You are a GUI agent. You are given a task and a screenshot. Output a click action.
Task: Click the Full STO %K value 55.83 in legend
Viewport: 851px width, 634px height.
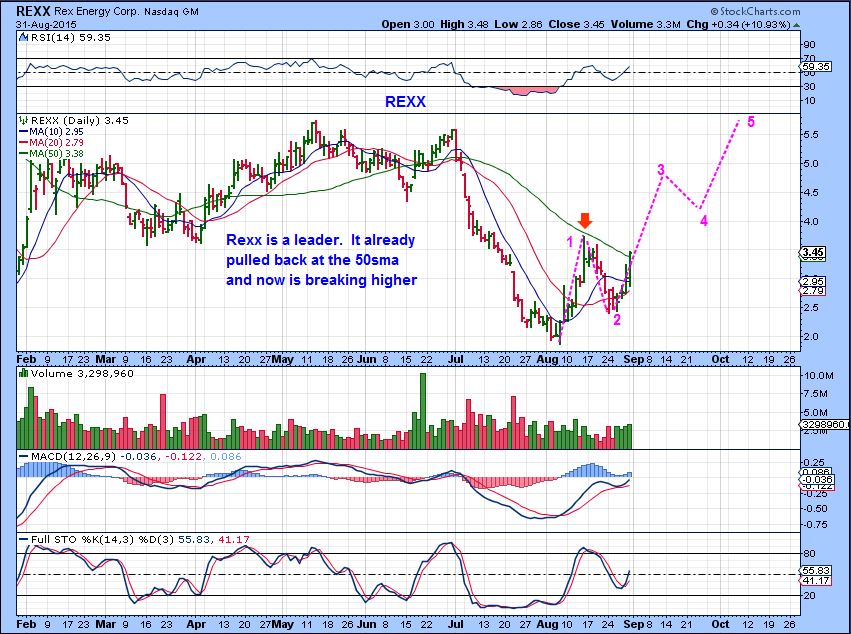click(196, 540)
